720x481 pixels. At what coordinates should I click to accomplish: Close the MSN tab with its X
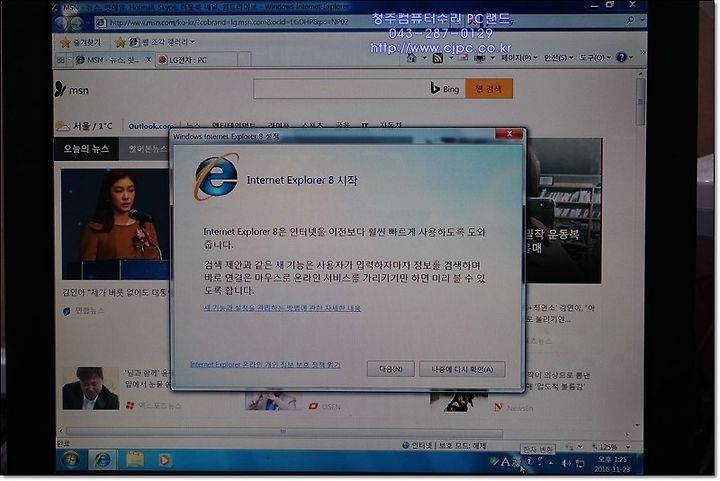pyautogui.click(x=149, y=60)
